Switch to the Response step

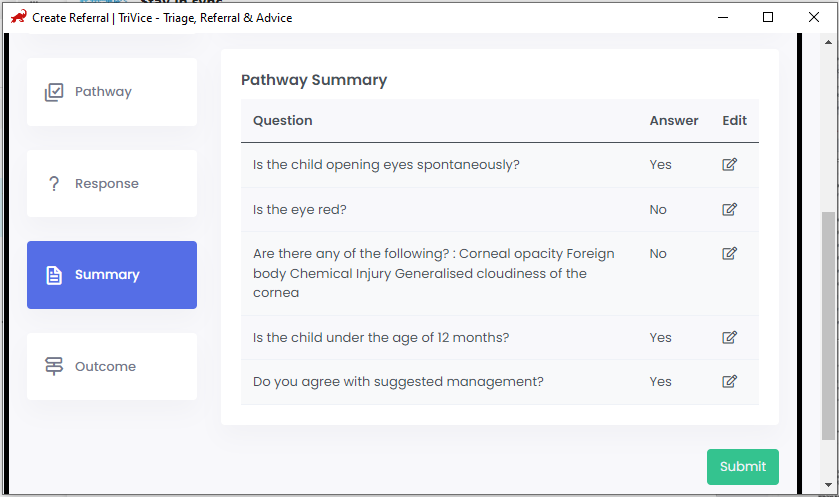click(112, 184)
